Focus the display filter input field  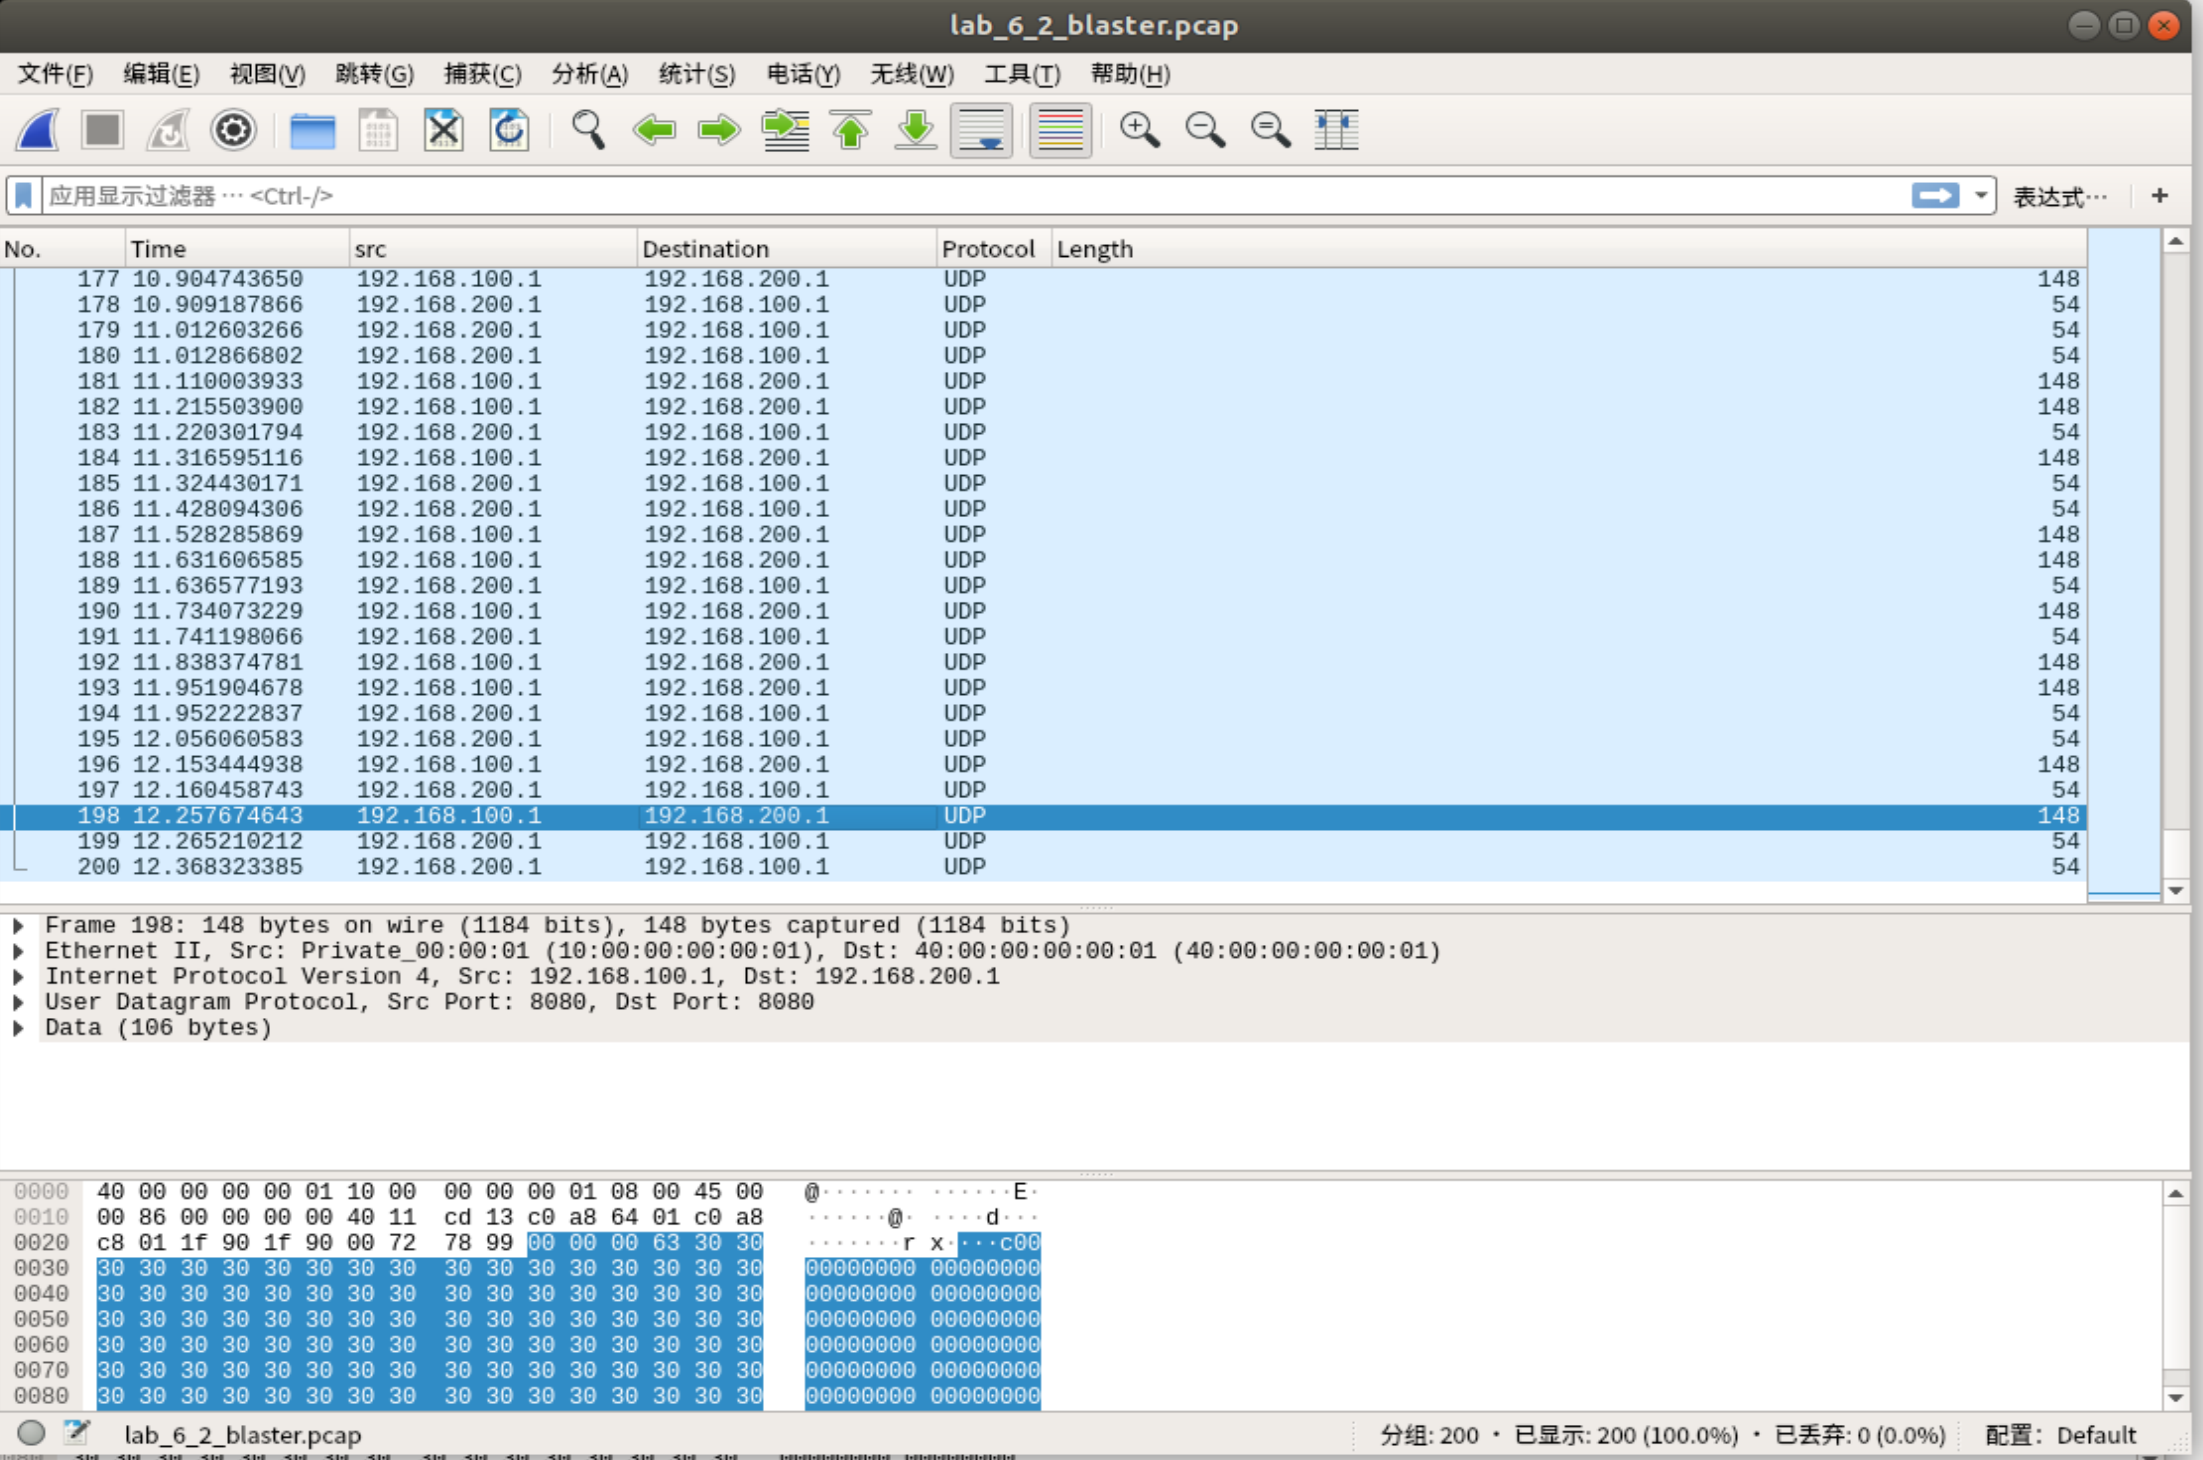(975, 195)
